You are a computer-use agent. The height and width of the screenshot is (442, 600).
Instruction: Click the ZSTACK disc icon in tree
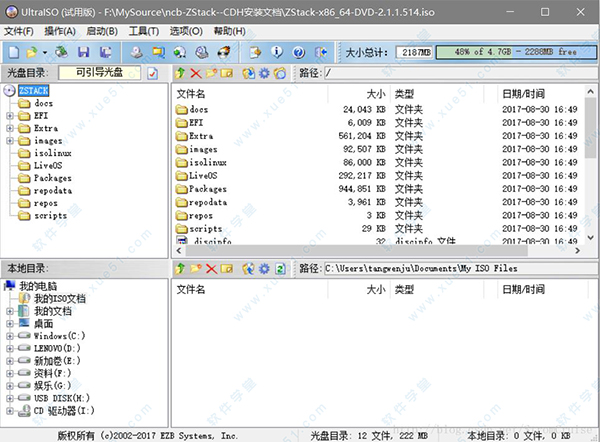[x=11, y=90]
